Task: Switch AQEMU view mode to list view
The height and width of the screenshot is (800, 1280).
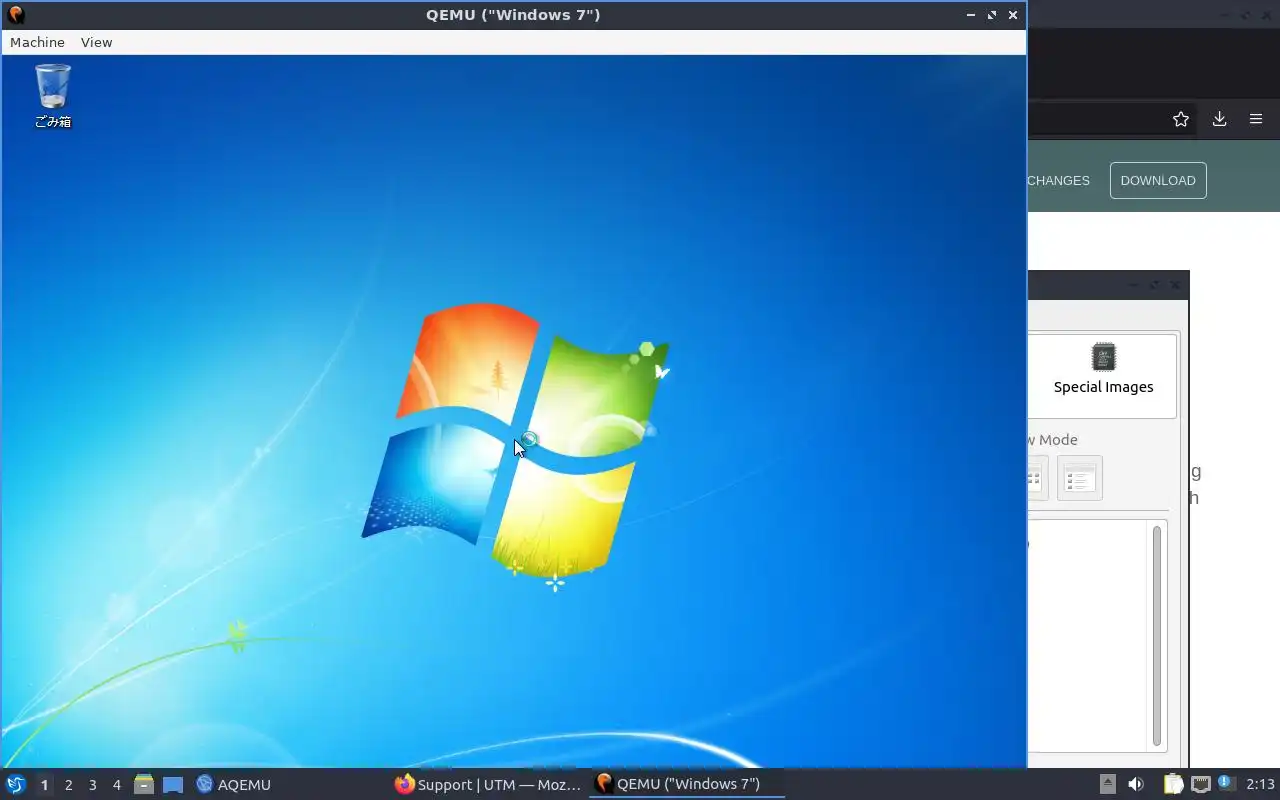Action: tap(1080, 478)
